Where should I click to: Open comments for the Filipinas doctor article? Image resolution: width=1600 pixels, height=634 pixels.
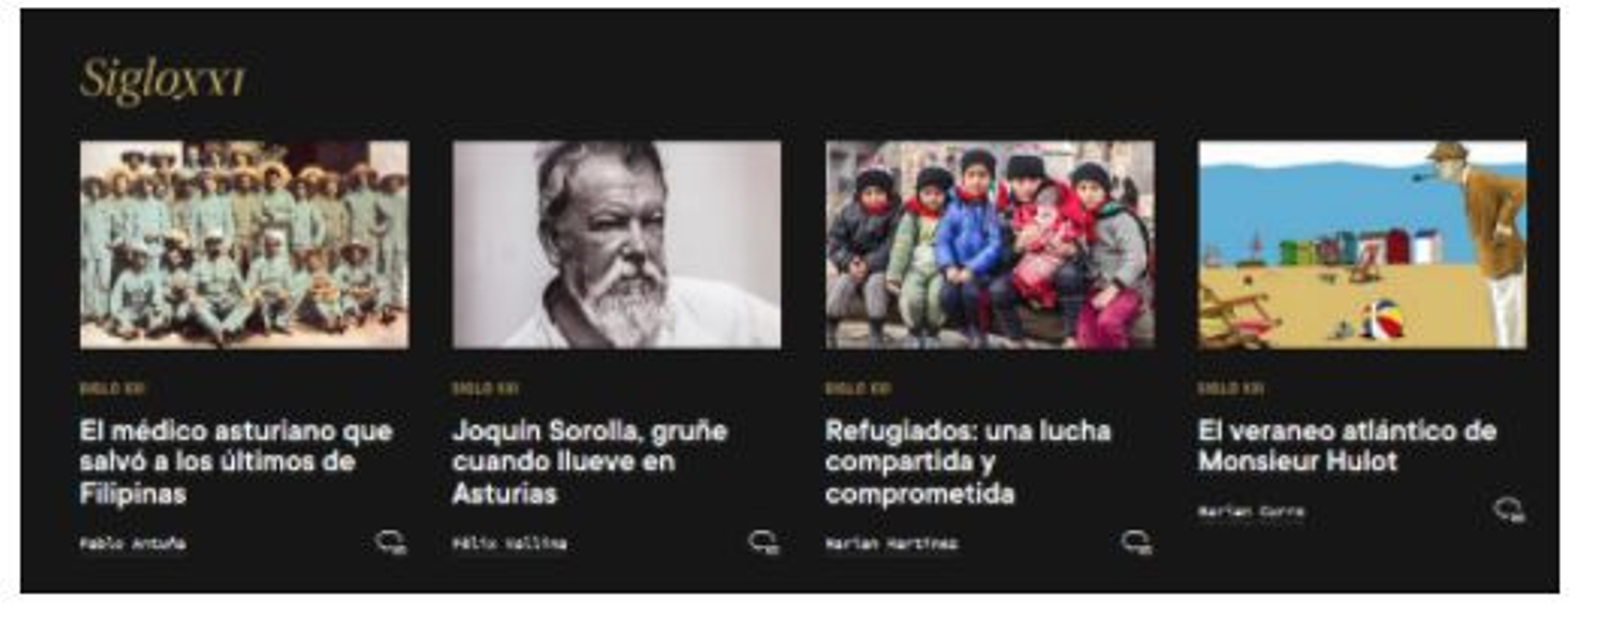[391, 543]
